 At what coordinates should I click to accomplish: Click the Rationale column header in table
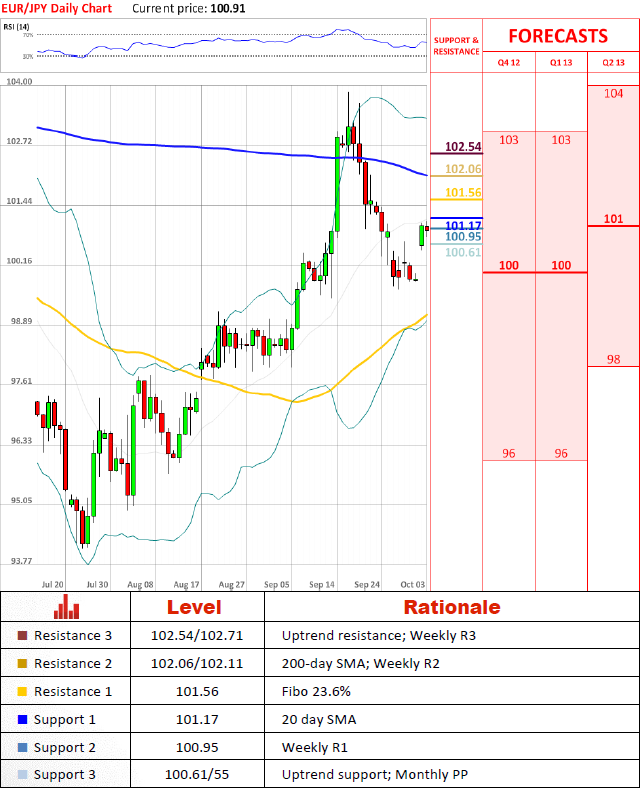coord(451,607)
